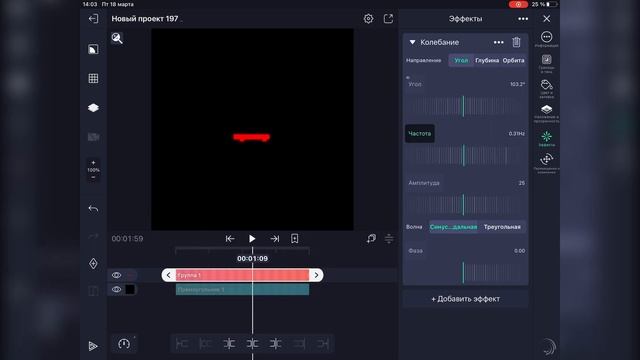Open Эффекты panel three-dots menu
This screenshot has height=360, width=640.
tap(523, 19)
